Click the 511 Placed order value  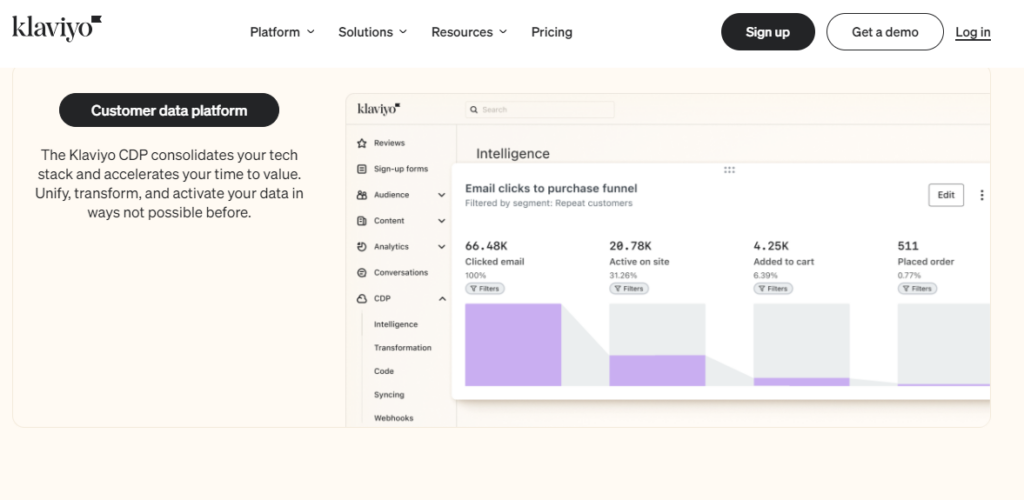pos(908,246)
